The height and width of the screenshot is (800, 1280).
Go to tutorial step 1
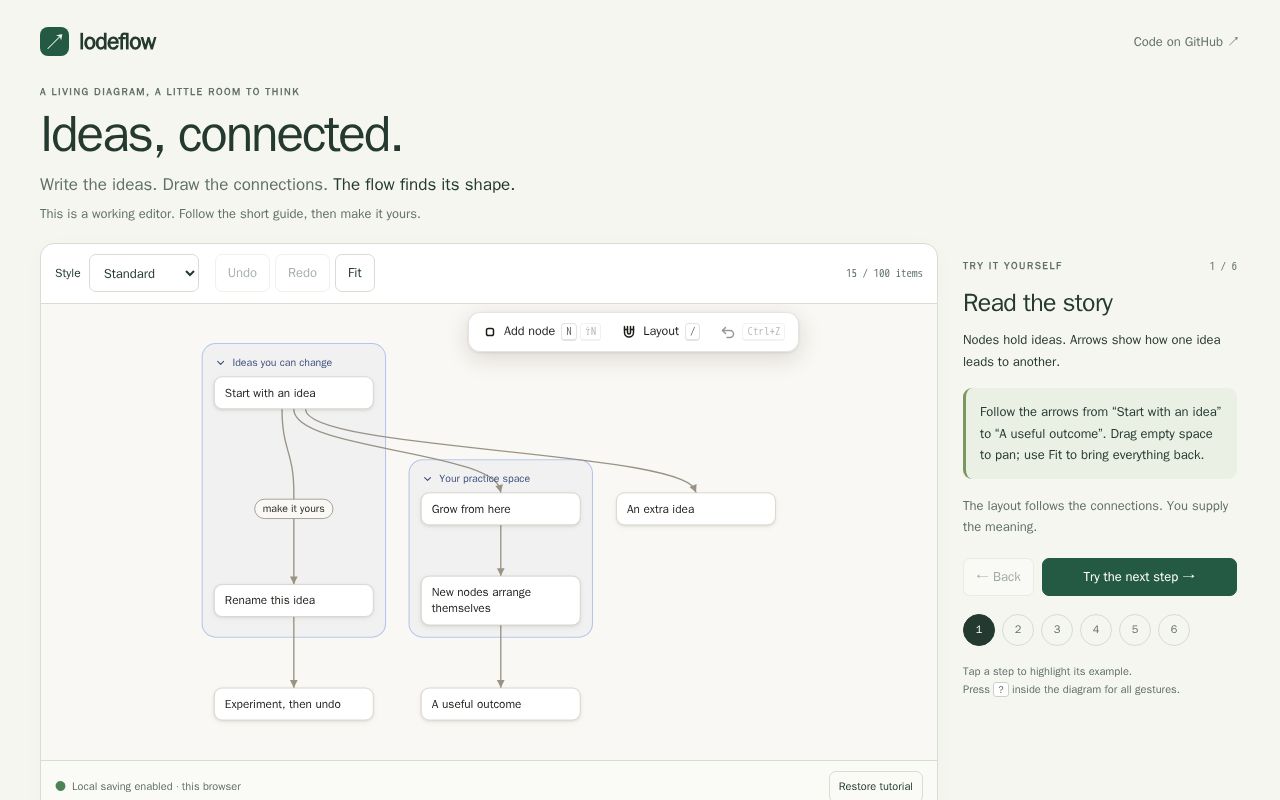pyautogui.click(x=979, y=630)
